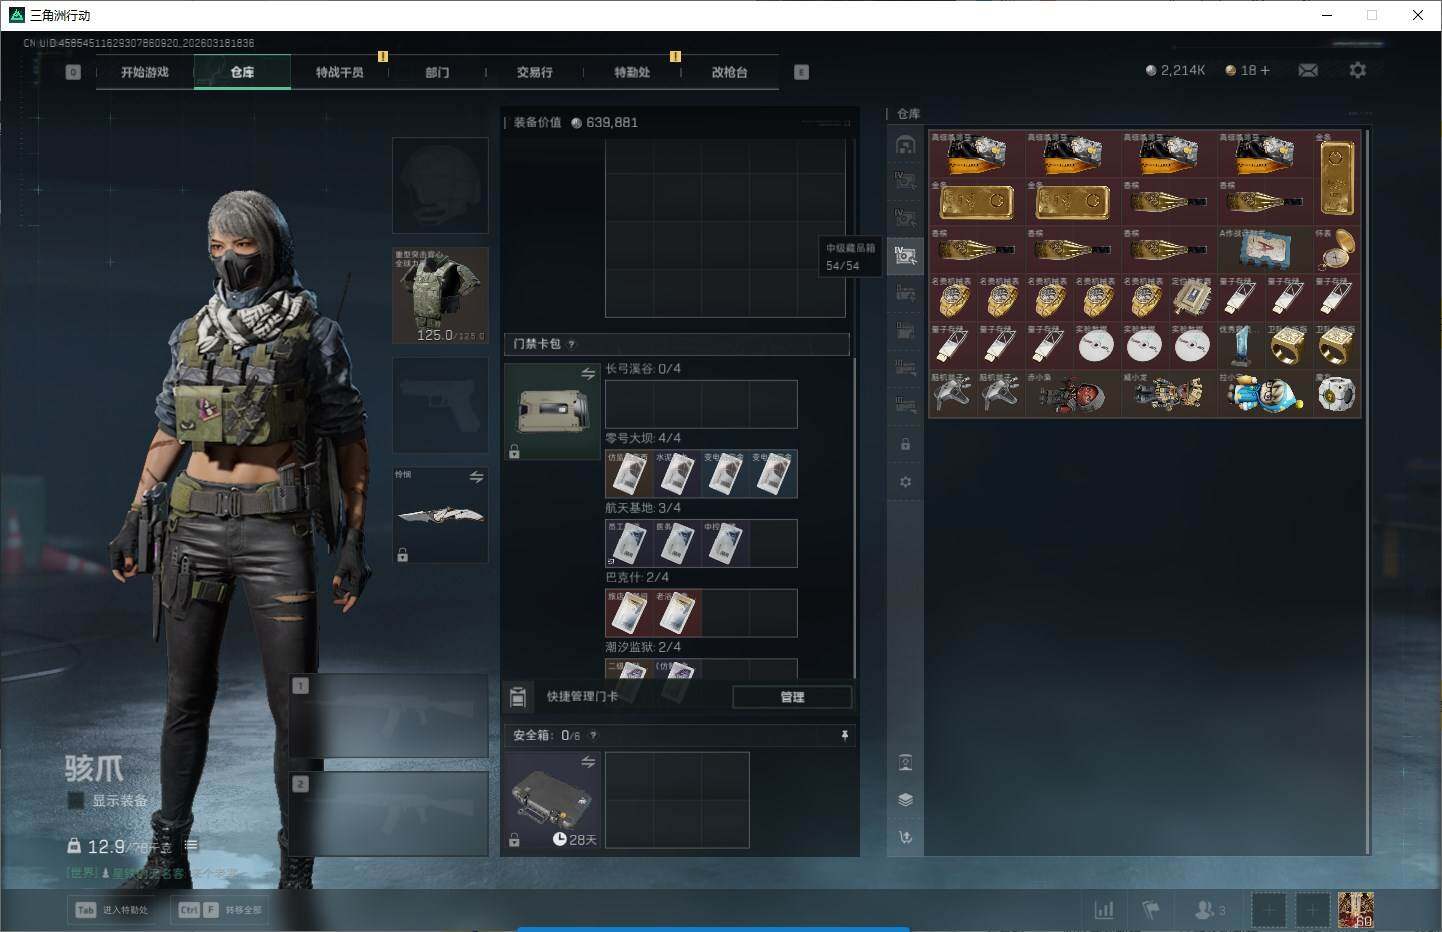Image resolution: width=1442 pixels, height=932 pixels.
Task: Select the 重型突击背心 armor vest slot
Action: [440, 295]
